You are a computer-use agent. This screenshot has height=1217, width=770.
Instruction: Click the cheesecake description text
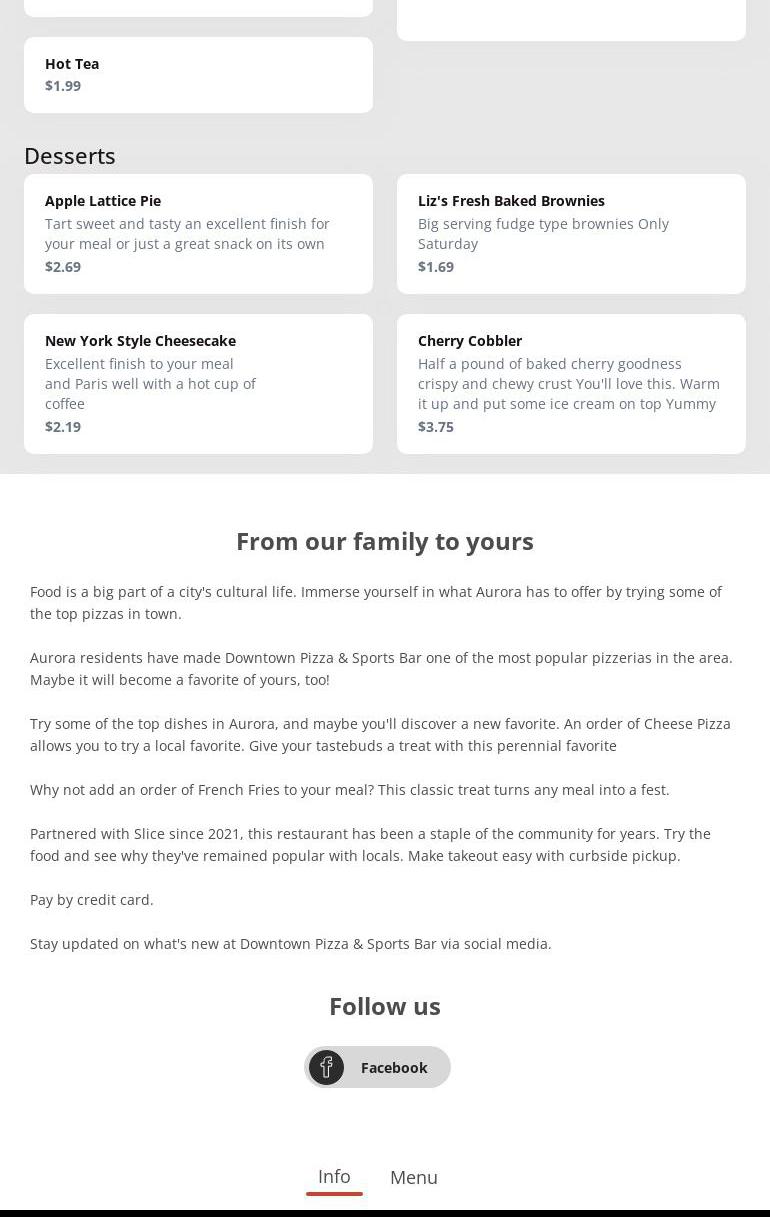[150, 384]
